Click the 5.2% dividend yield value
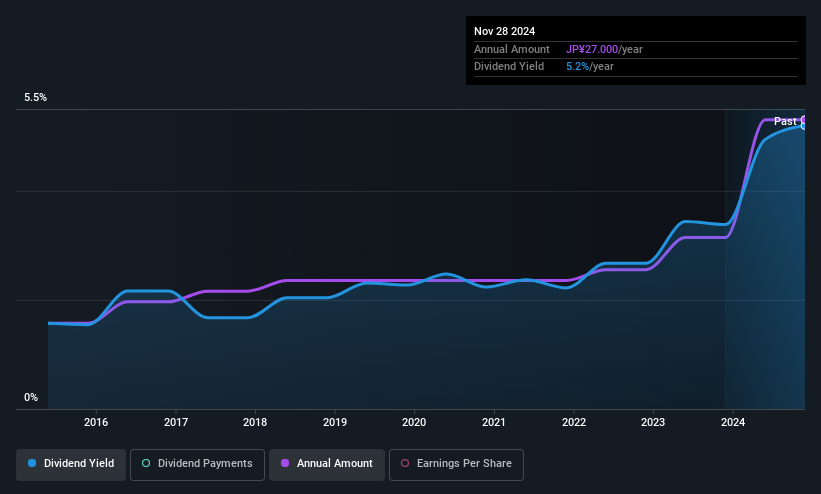The image size is (821, 494). (578, 67)
